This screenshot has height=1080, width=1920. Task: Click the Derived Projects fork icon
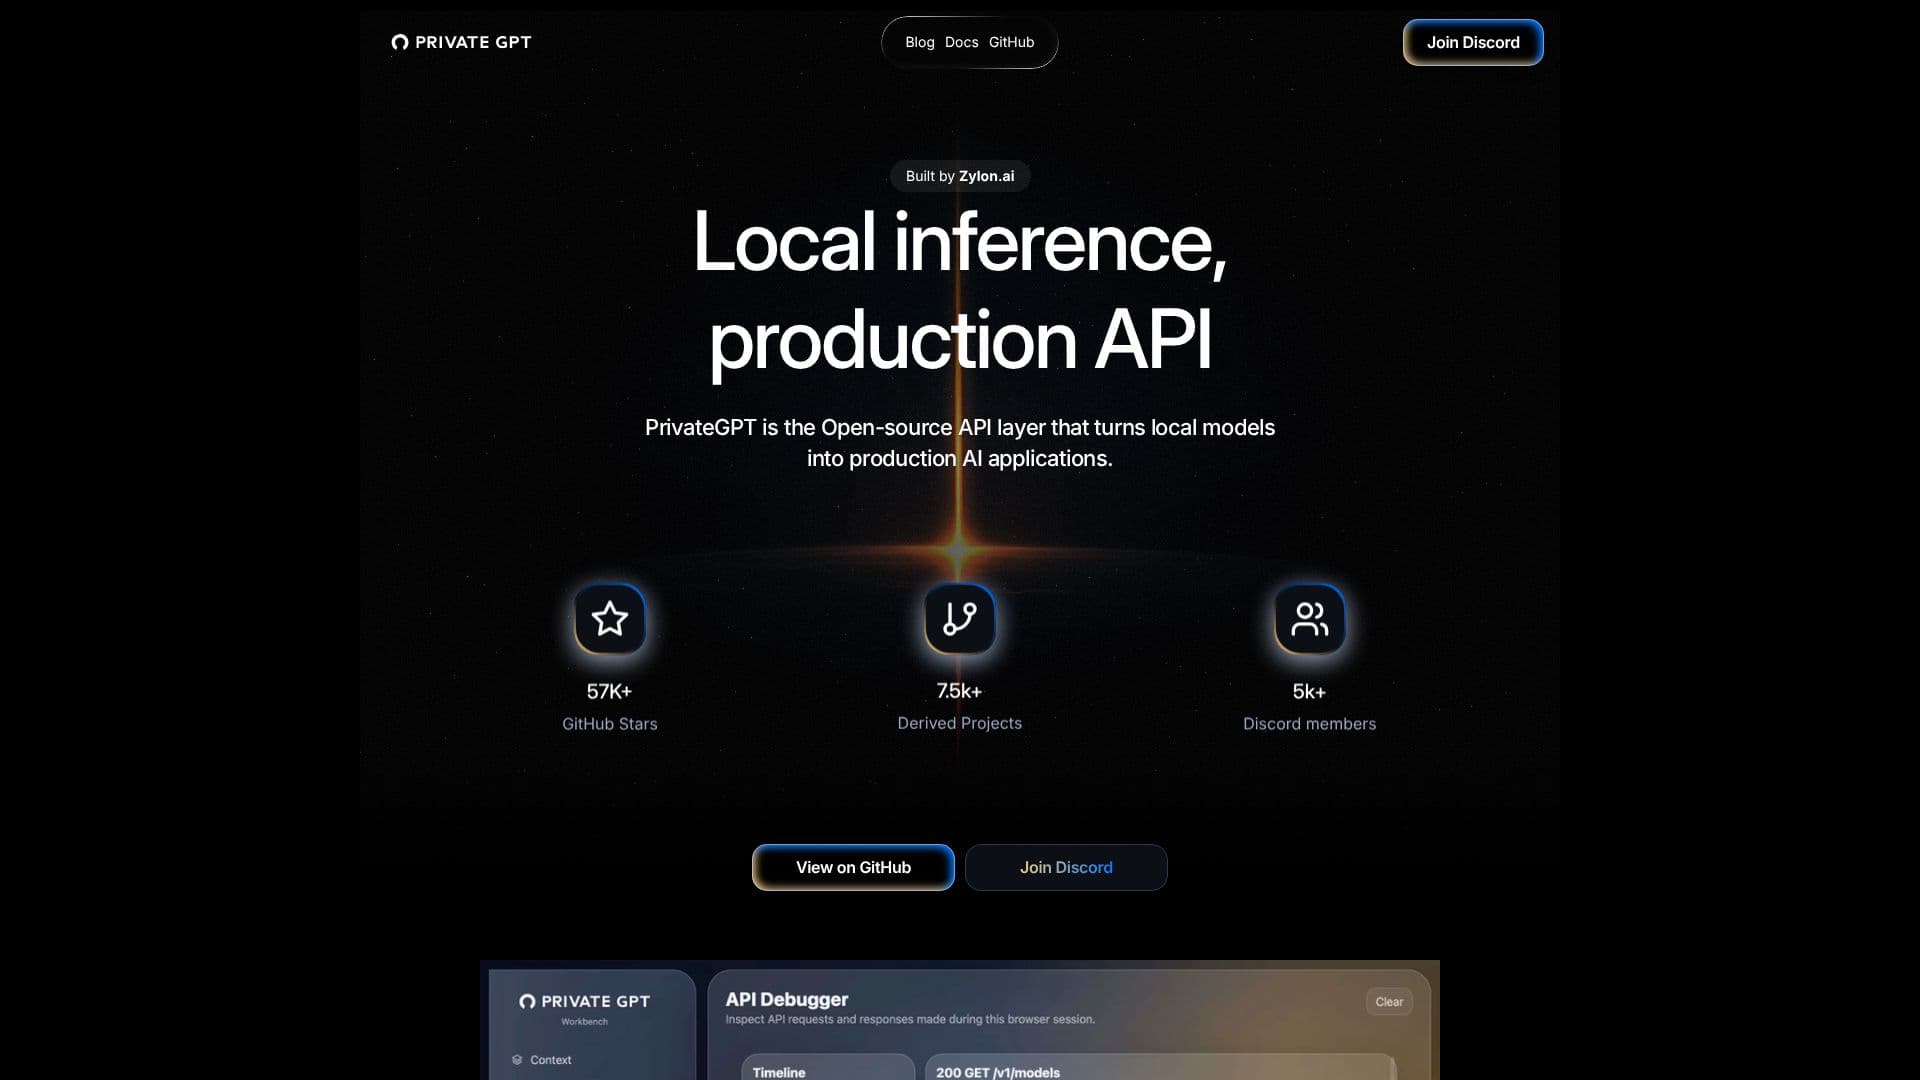click(x=960, y=619)
